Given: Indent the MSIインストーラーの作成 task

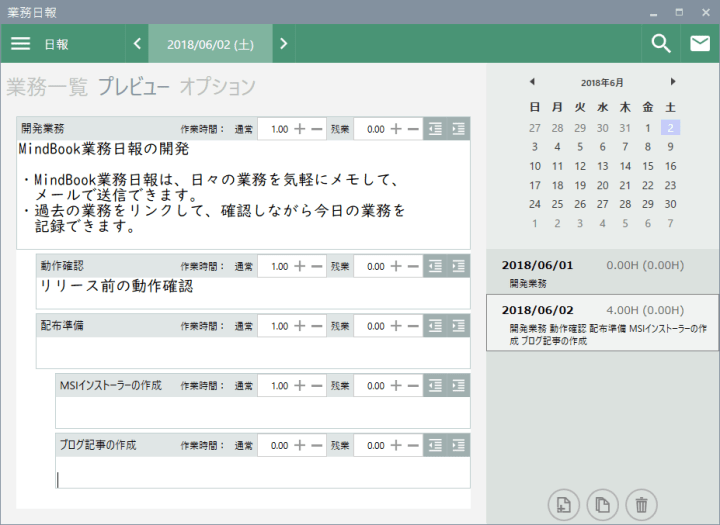Looking at the screenshot, I should (458, 386).
